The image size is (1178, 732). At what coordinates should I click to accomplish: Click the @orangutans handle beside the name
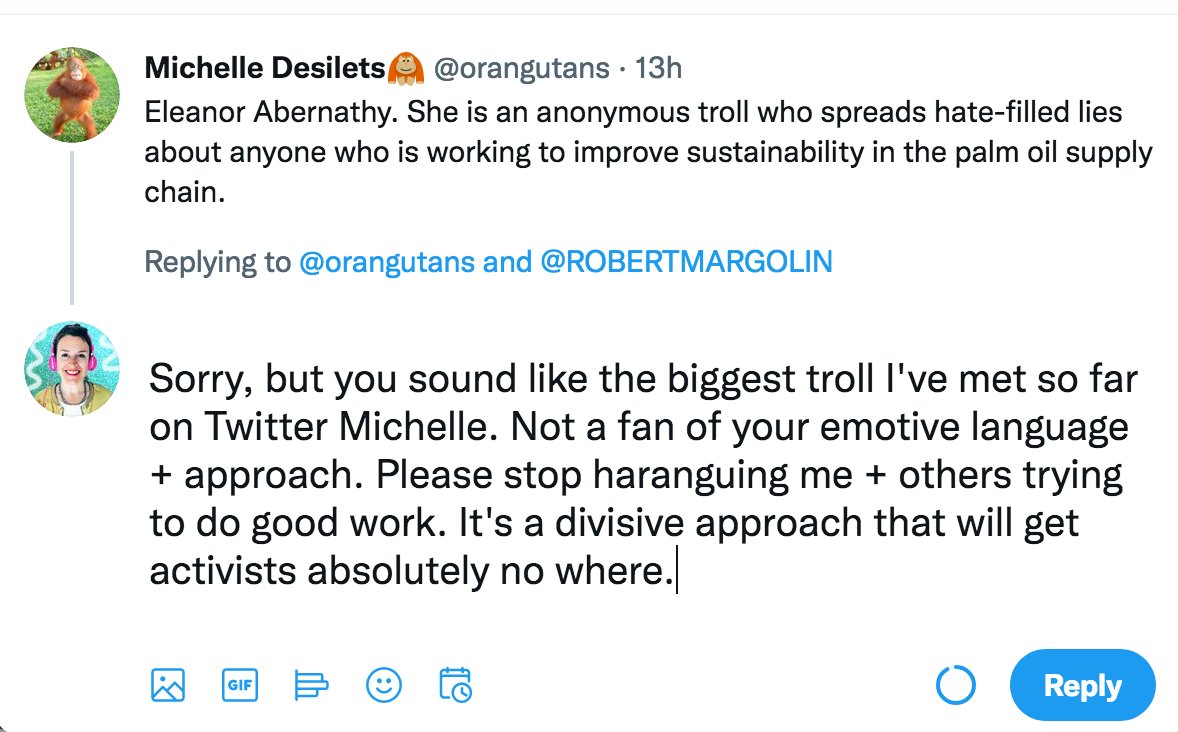[x=520, y=68]
